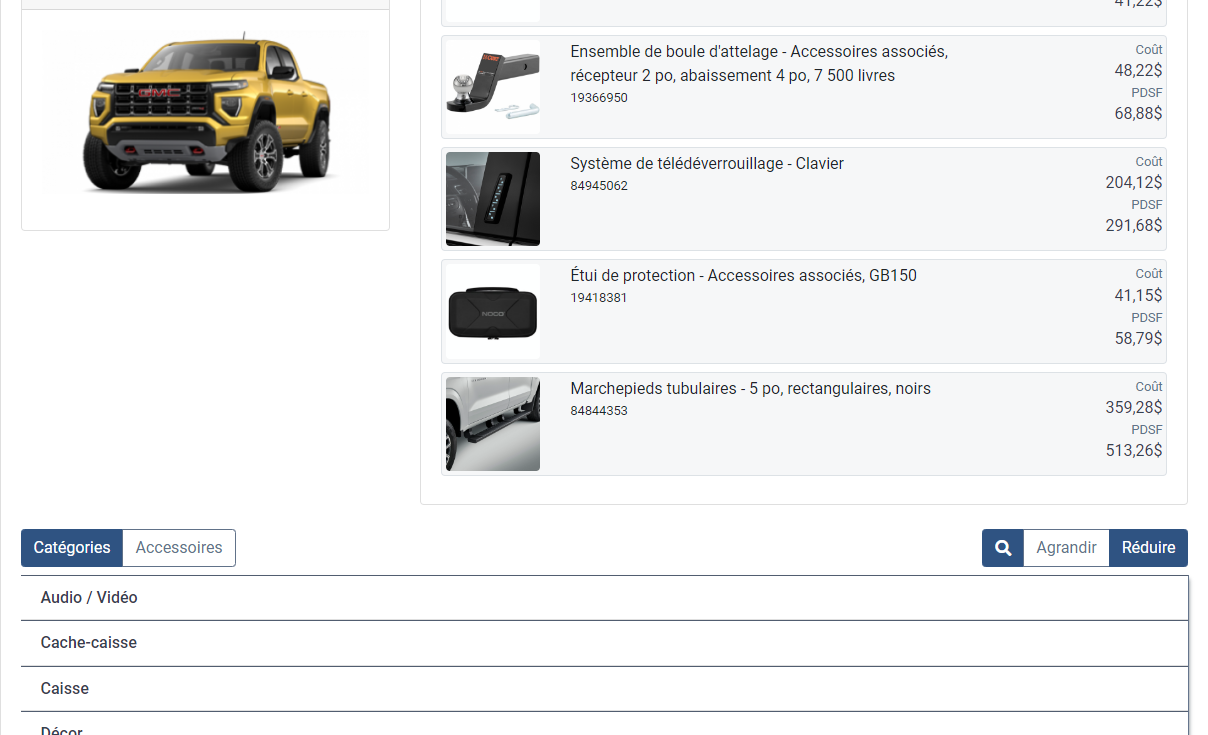Open the hitch ball assembly thumbnail
The width and height of the screenshot is (1208, 735).
click(x=493, y=87)
